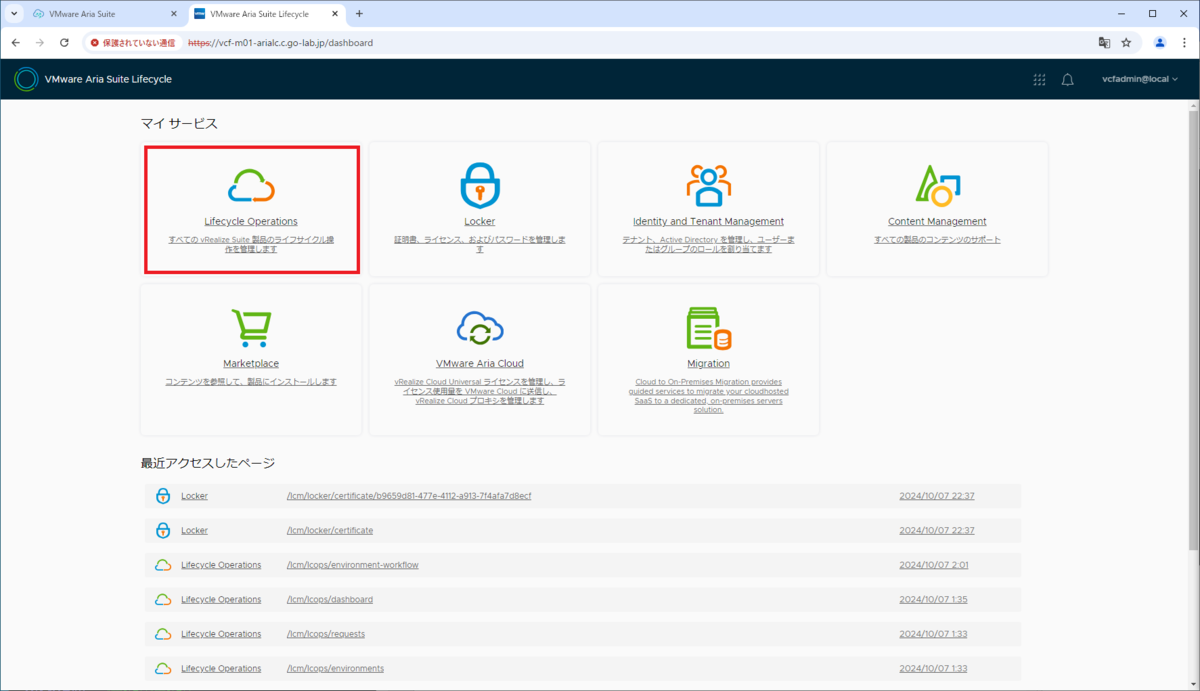Bookmark this page with star icon
Viewport: 1200px width, 691px height.
1126,43
